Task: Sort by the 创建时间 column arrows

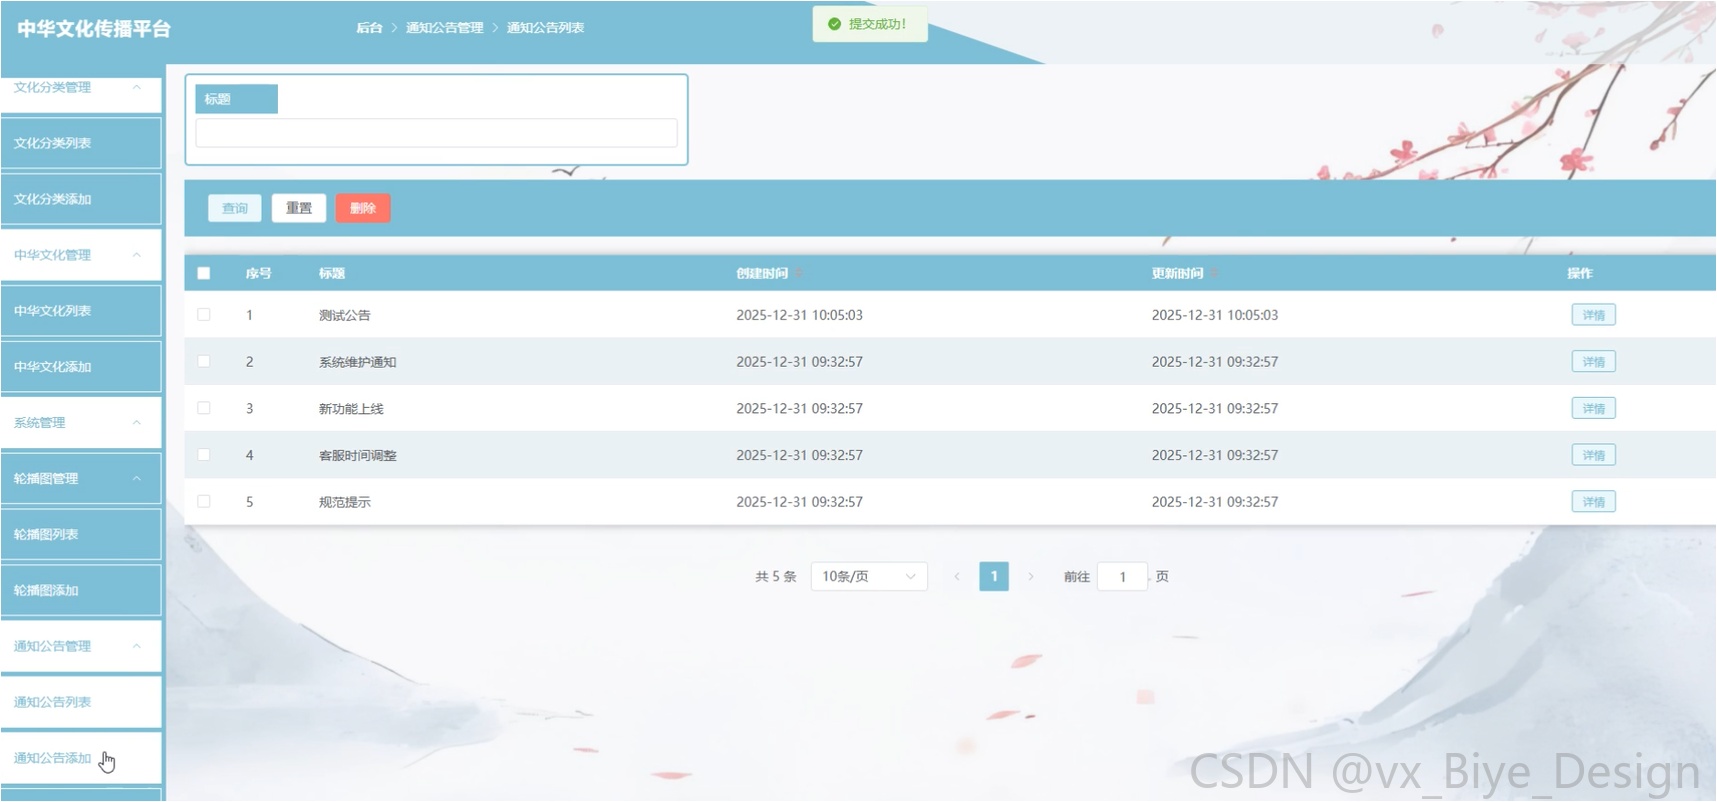Action: (x=798, y=273)
